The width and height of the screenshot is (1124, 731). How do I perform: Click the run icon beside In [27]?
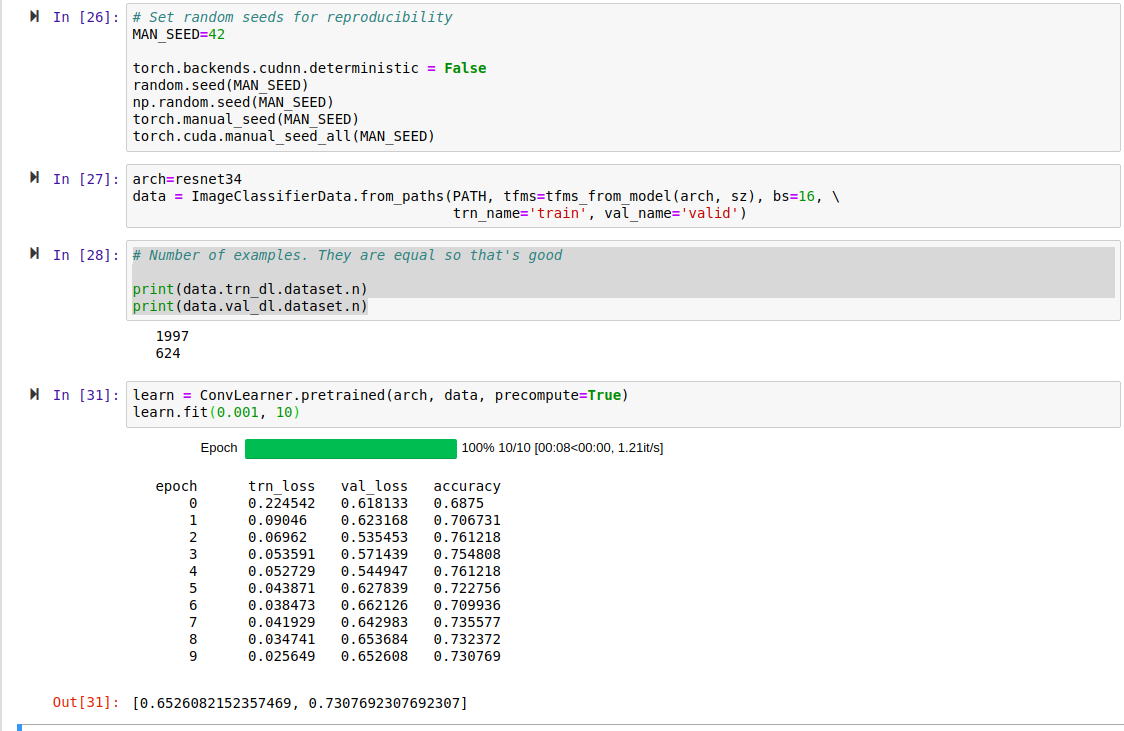coord(35,178)
